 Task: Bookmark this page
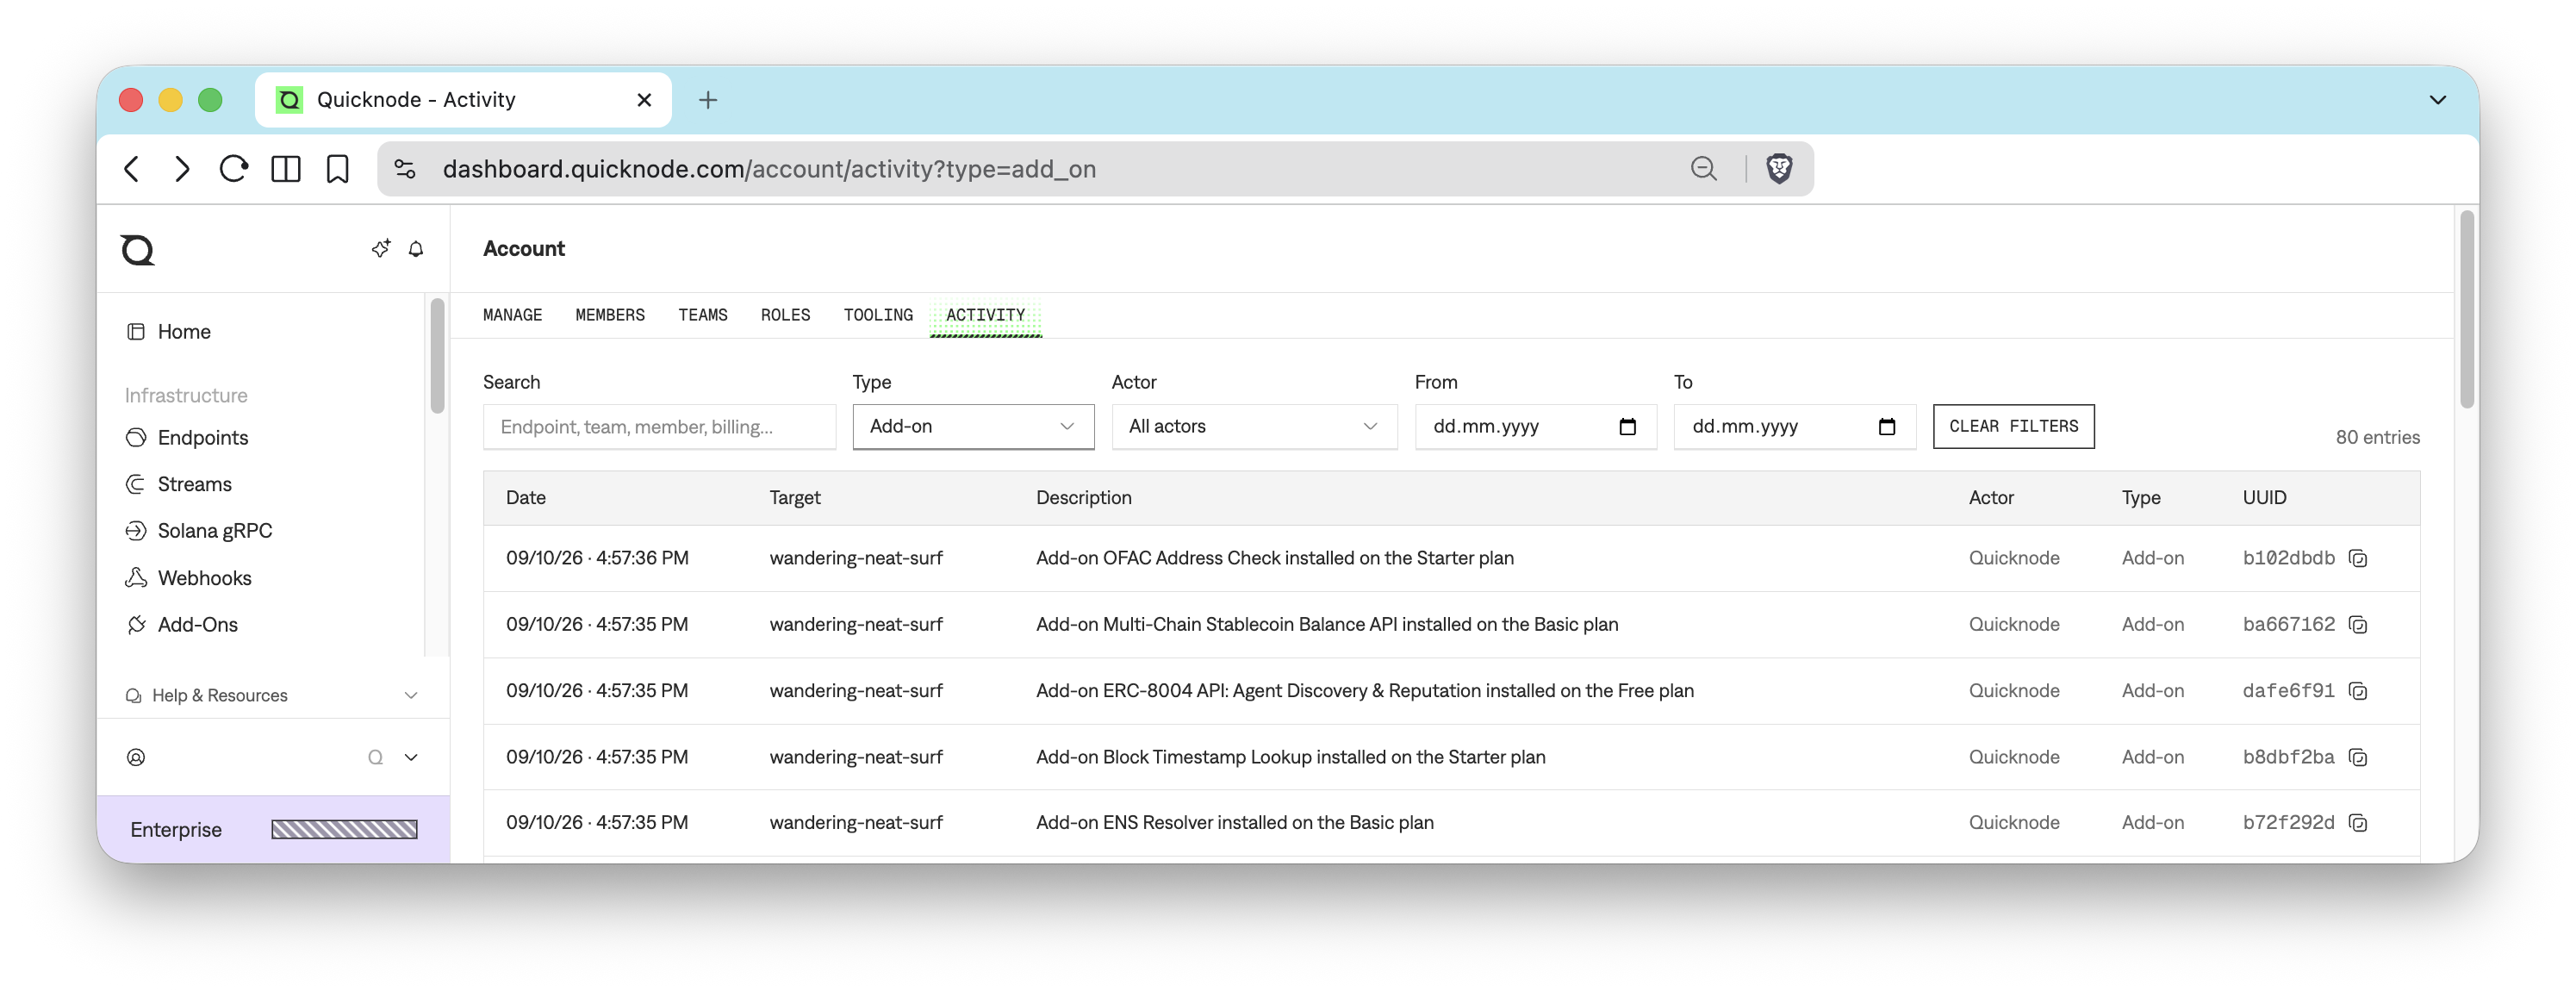pyautogui.click(x=338, y=169)
